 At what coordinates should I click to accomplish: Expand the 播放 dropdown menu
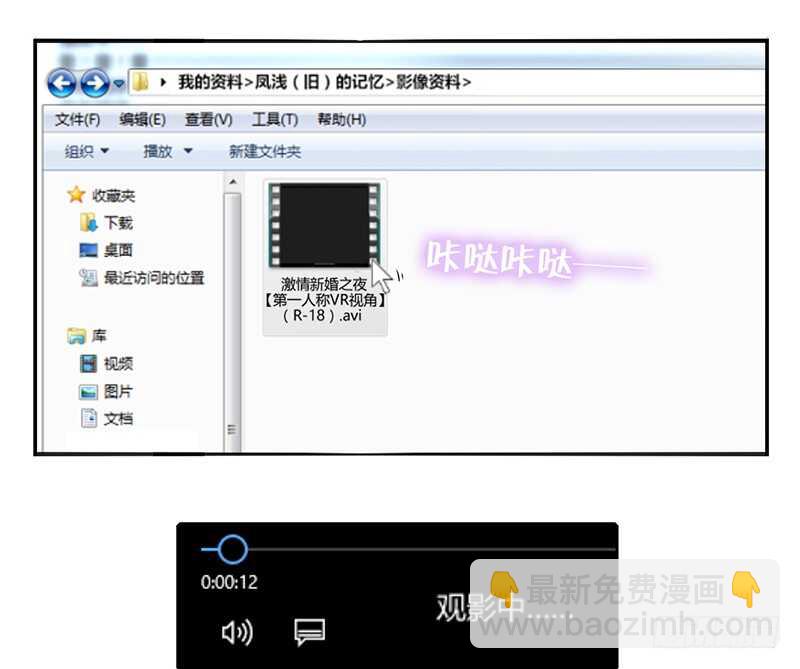point(167,151)
